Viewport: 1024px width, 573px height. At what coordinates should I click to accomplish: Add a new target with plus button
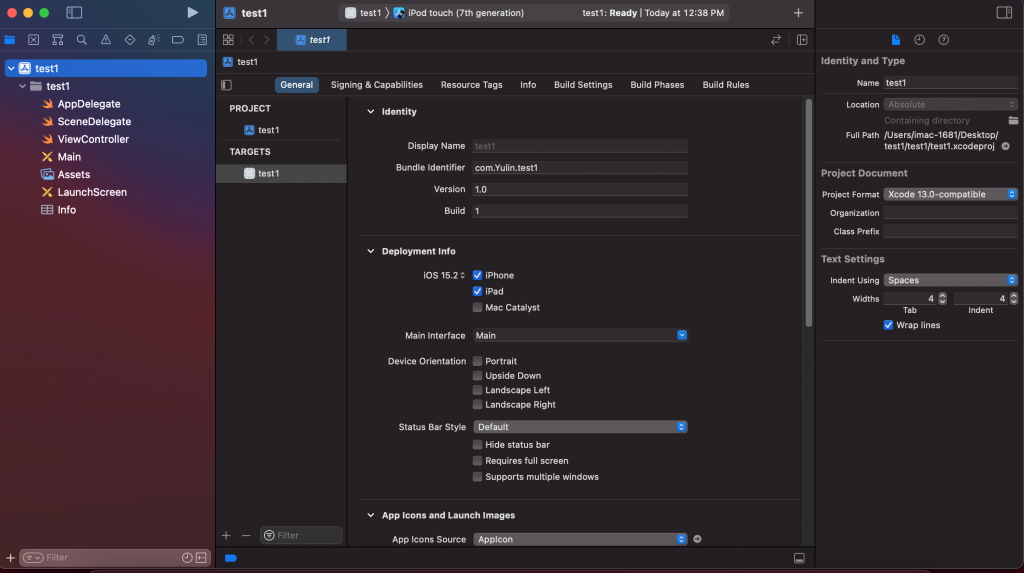point(226,536)
